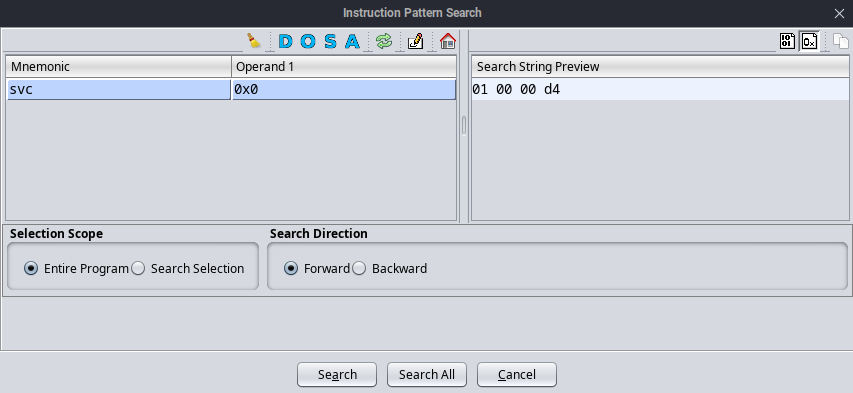Close the Instruction Pattern Search dialog

tap(839, 14)
